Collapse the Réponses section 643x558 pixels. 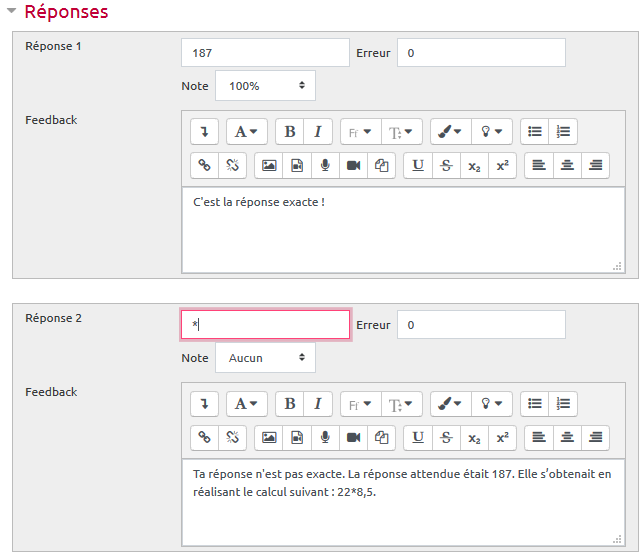(11, 12)
